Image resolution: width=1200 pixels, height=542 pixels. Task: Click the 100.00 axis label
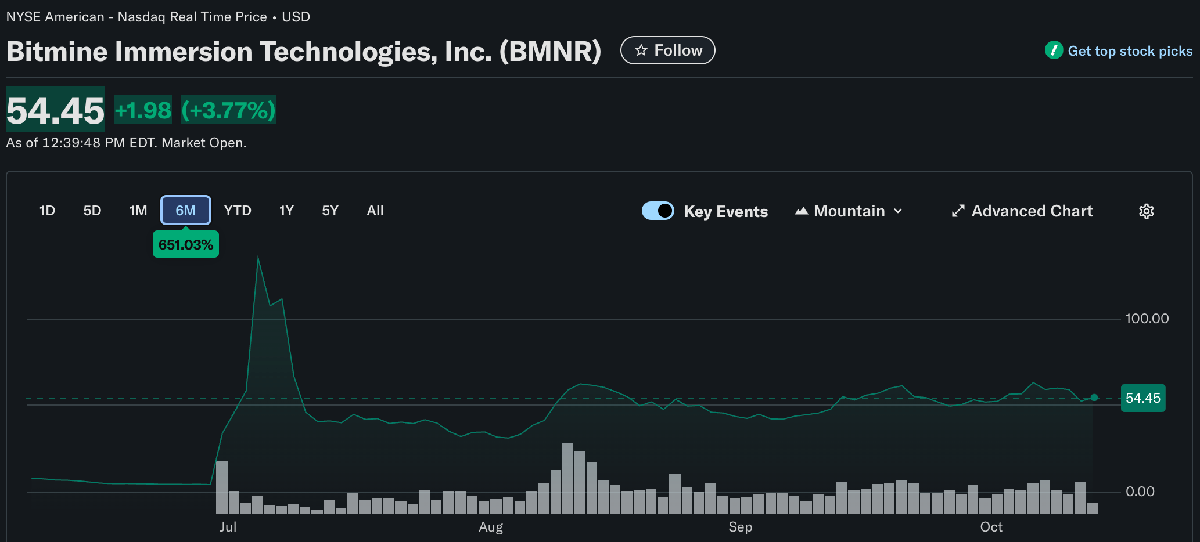(1147, 319)
